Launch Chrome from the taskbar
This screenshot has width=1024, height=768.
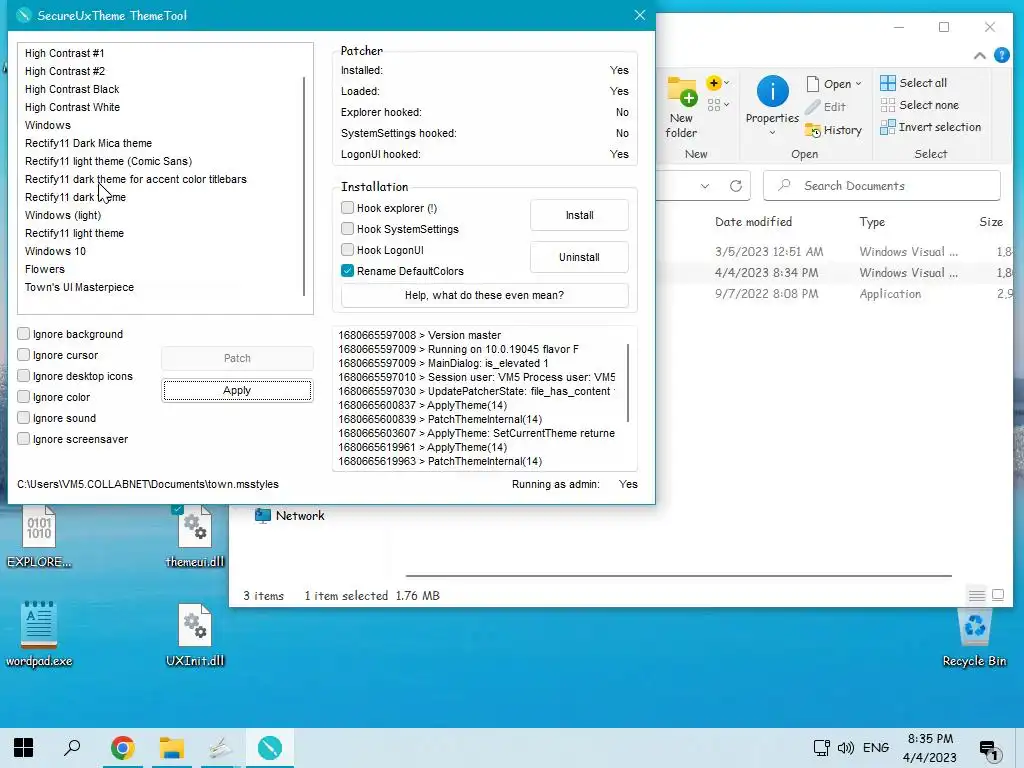click(122, 748)
